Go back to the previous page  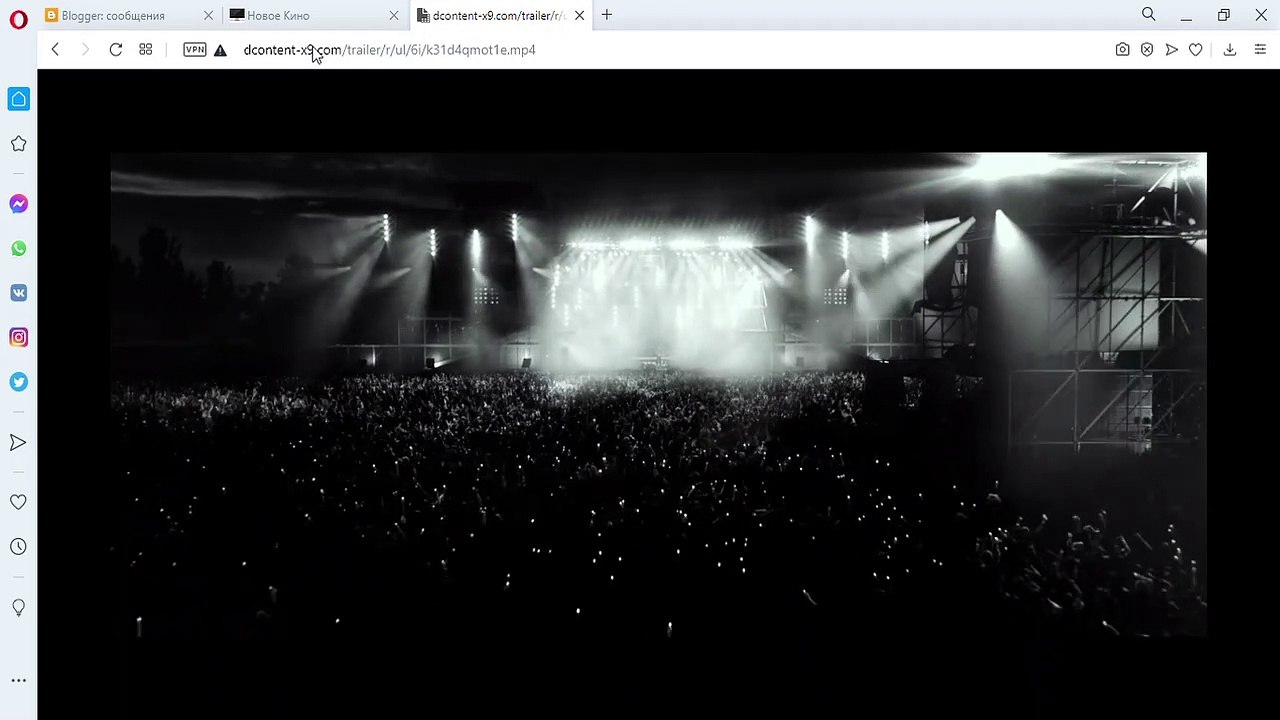(x=56, y=50)
